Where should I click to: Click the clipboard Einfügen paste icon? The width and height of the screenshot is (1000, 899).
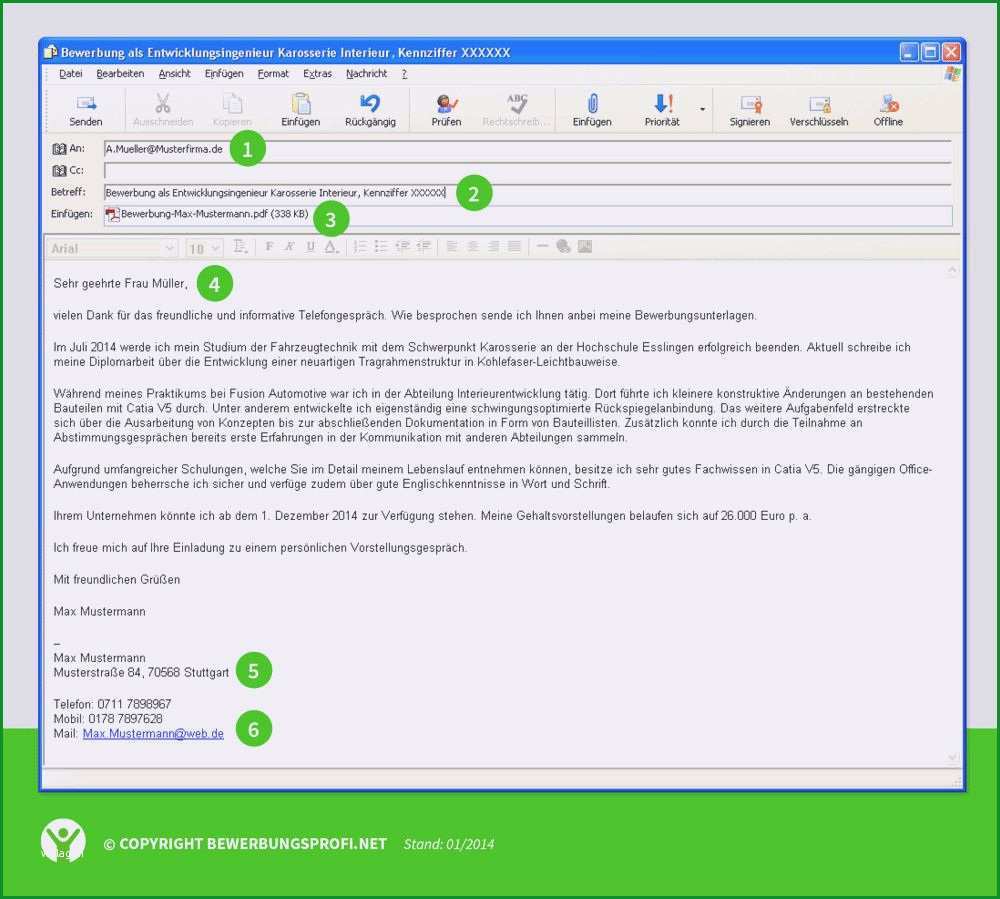point(300,103)
